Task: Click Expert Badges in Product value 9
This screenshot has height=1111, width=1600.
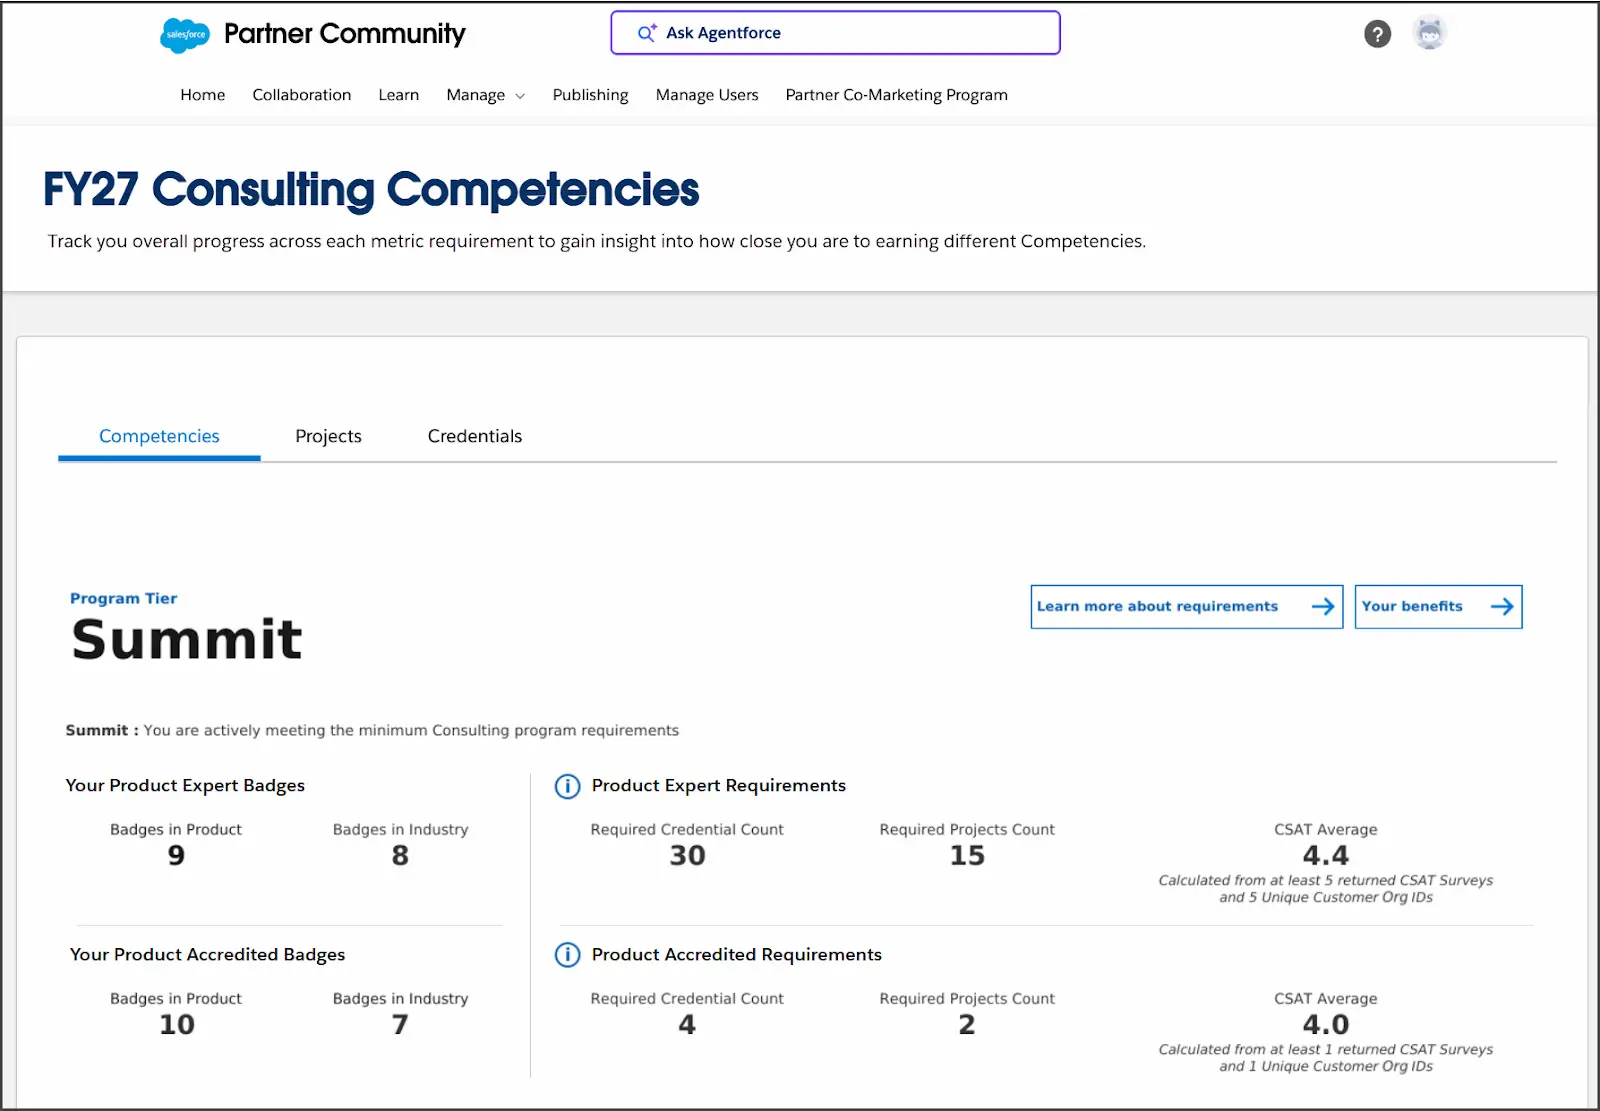Action: coord(176,856)
